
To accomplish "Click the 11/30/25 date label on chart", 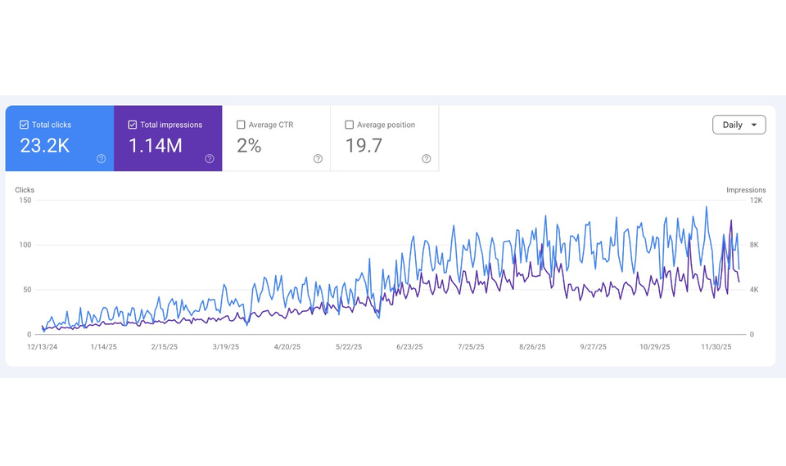I will (716, 347).
